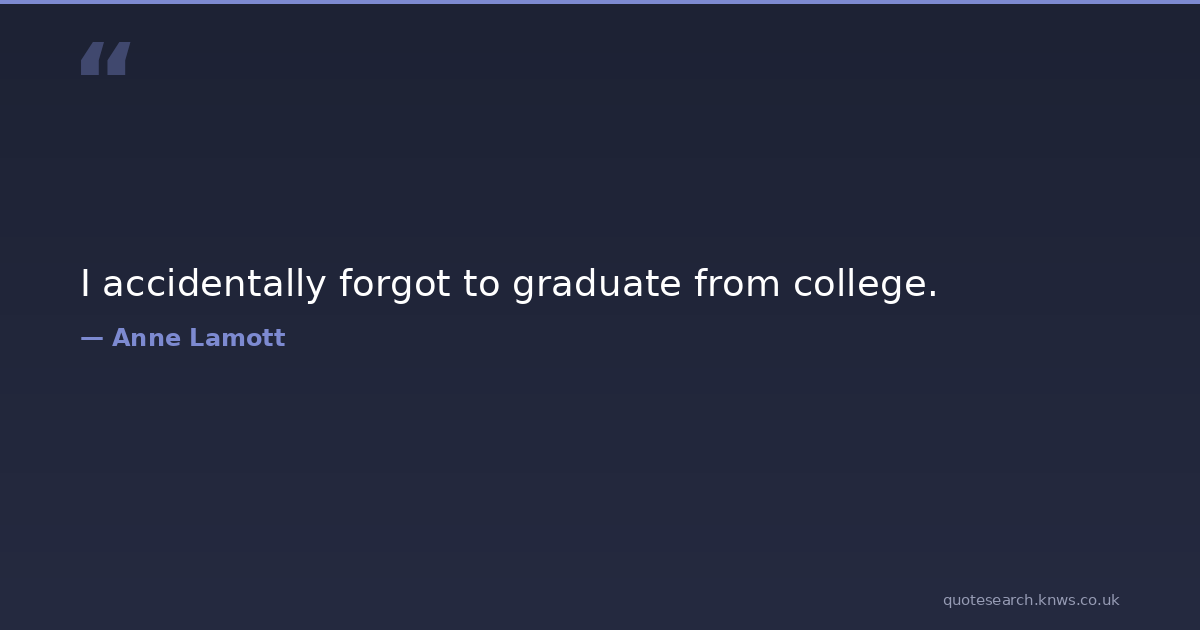Click the em dash before the author name

pyautogui.click(x=91, y=338)
